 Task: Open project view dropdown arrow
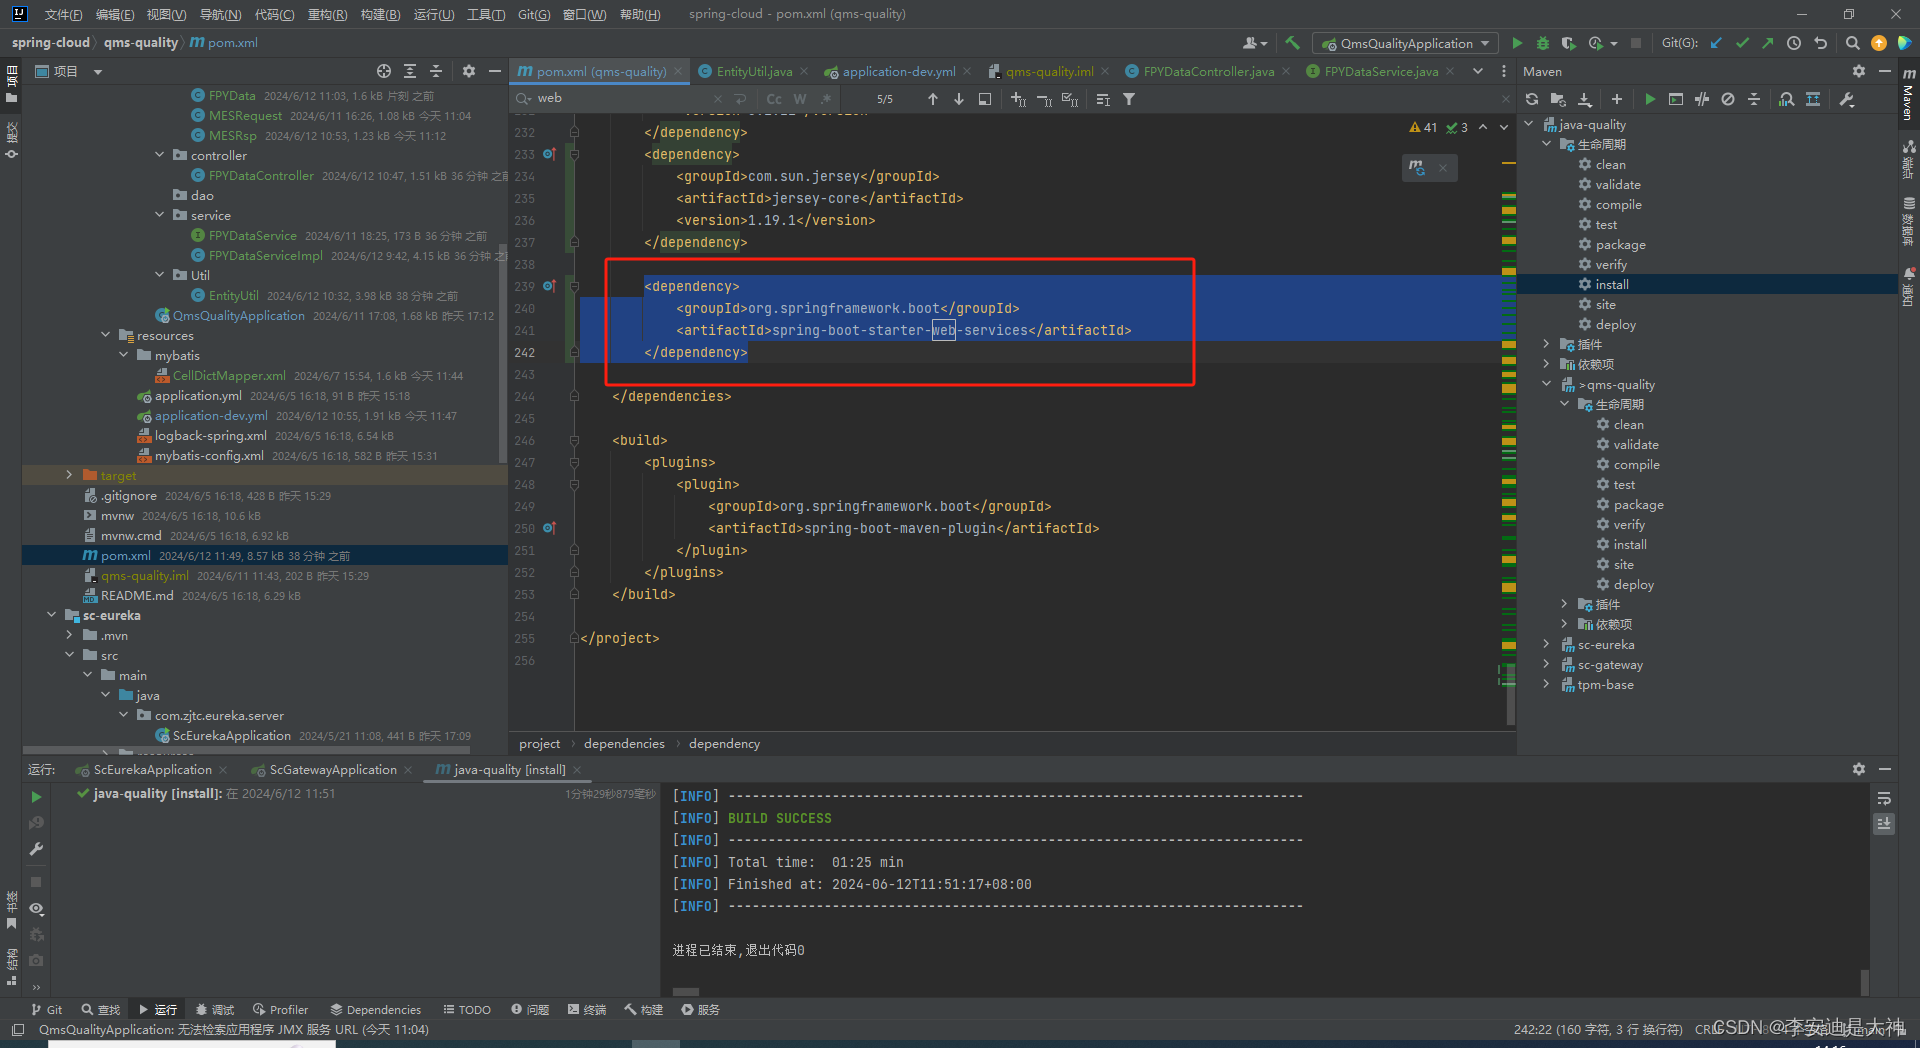tap(98, 71)
